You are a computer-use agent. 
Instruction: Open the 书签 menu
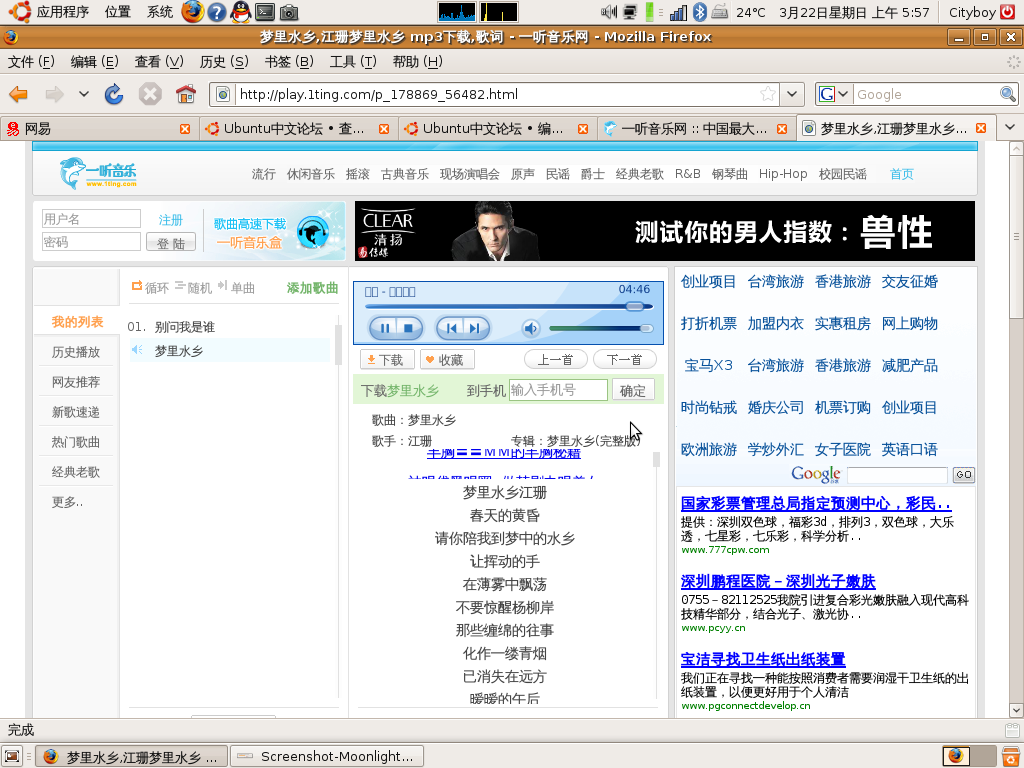tap(289, 61)
